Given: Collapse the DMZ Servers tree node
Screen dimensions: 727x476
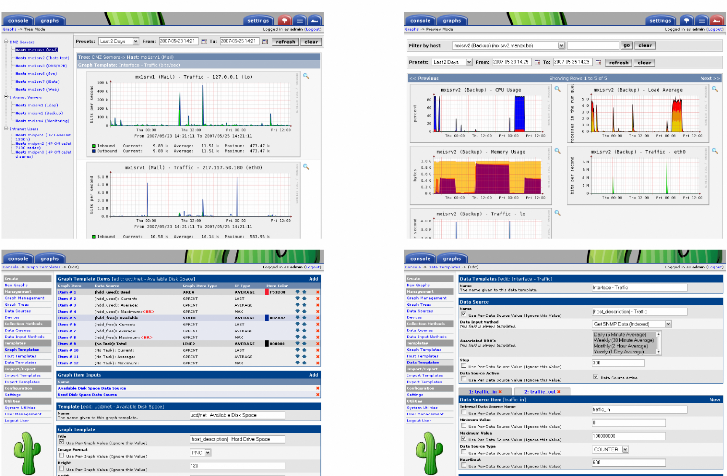Looking at the screenshot, I should pos(6,41).
